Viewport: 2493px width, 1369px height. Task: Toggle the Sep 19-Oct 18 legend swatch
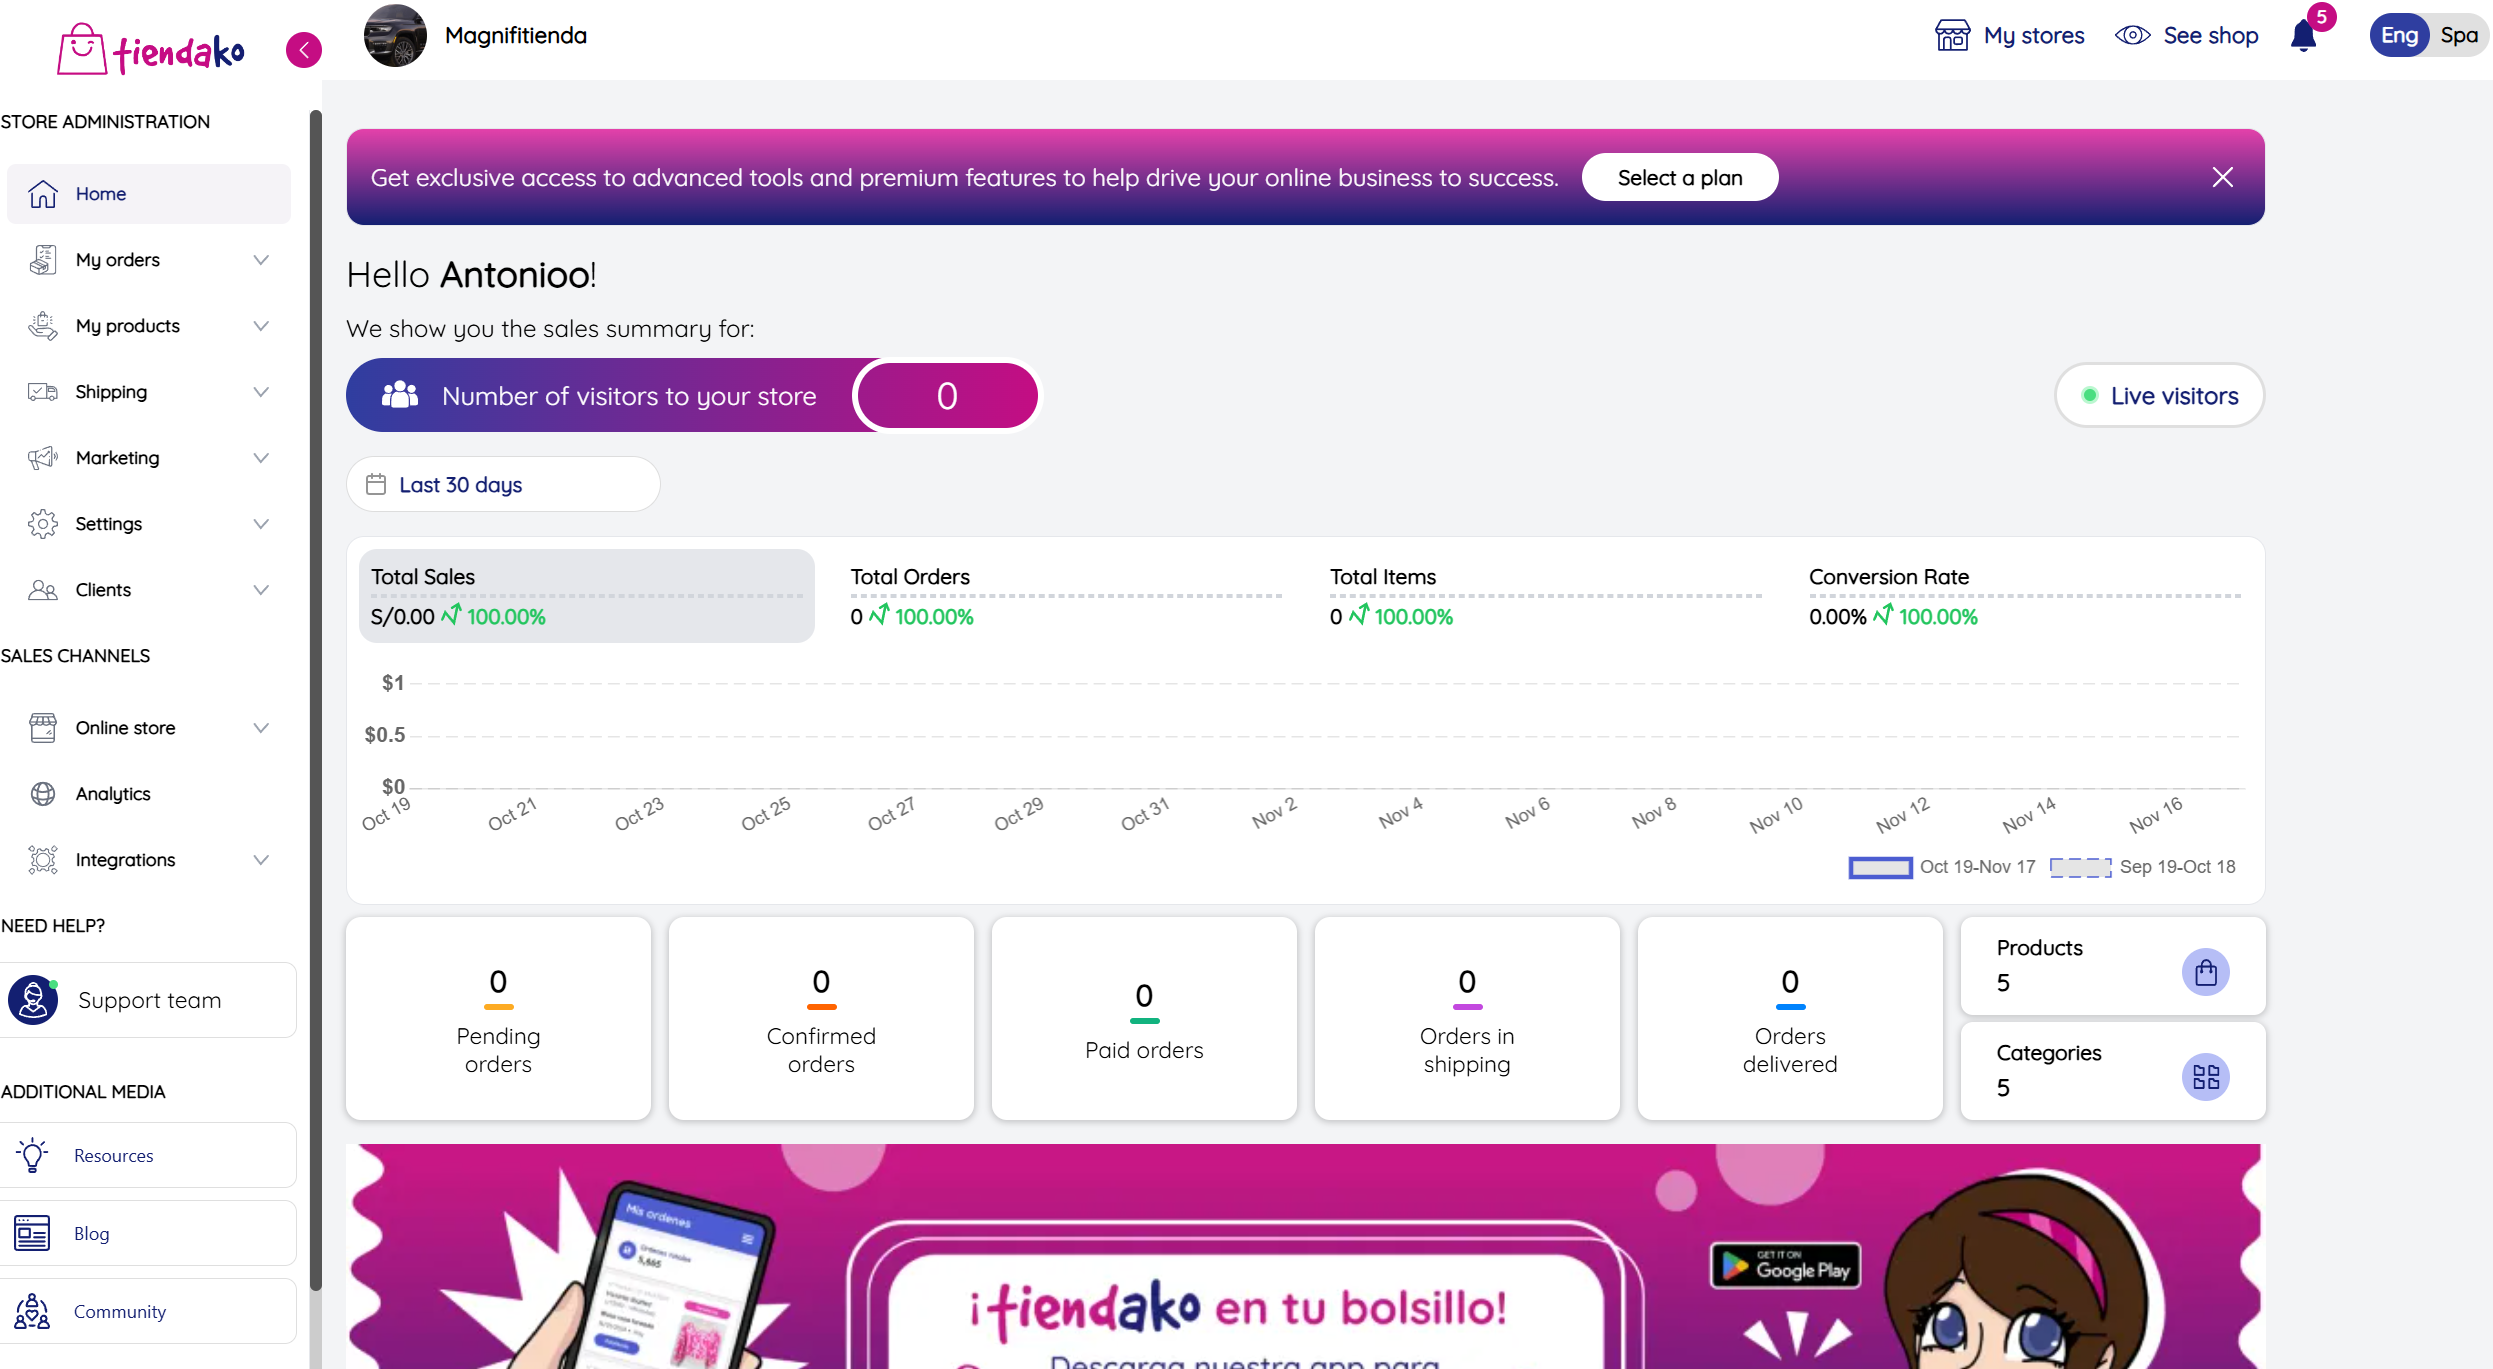[x=2081, y=867]
